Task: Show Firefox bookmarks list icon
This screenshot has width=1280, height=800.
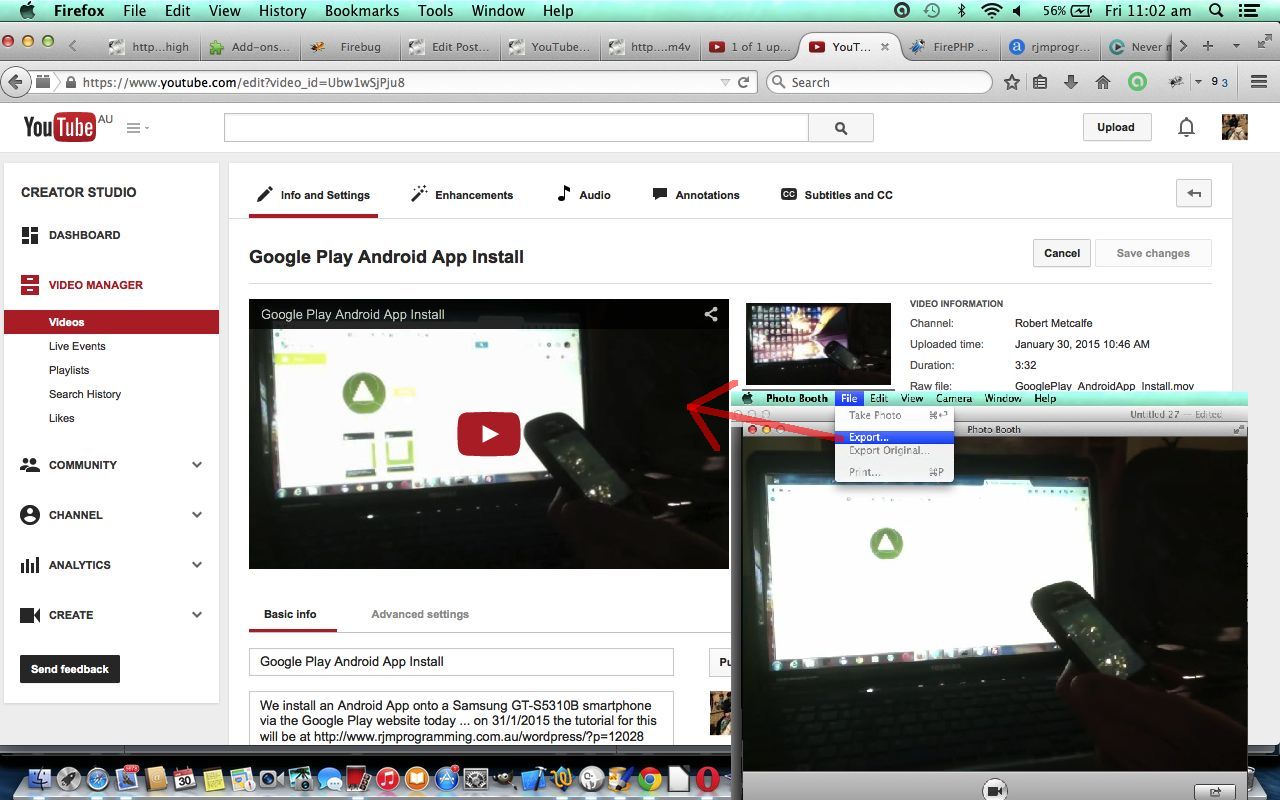Action: [1040, 82]
